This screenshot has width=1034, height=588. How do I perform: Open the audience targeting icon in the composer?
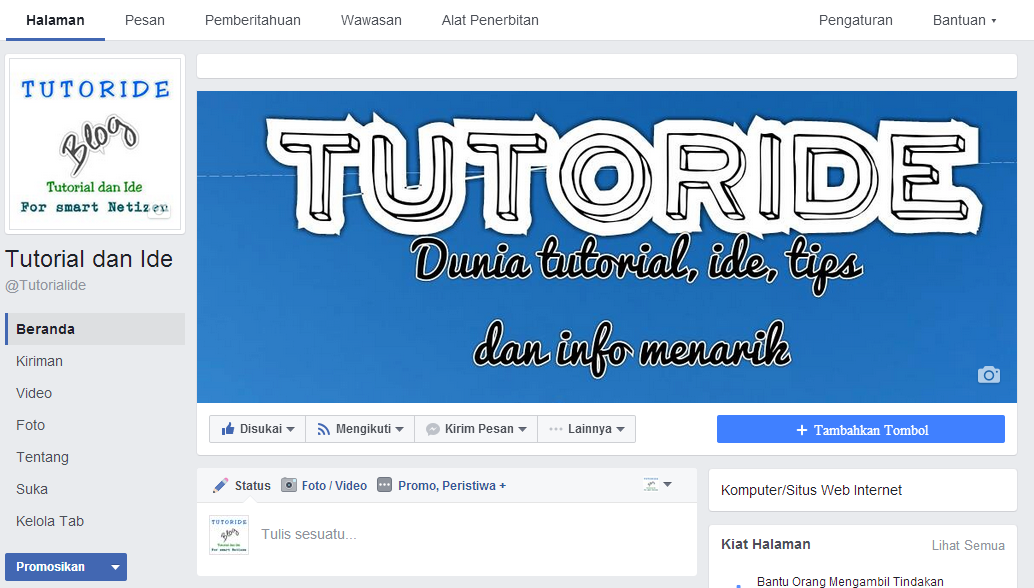(653, 482)
